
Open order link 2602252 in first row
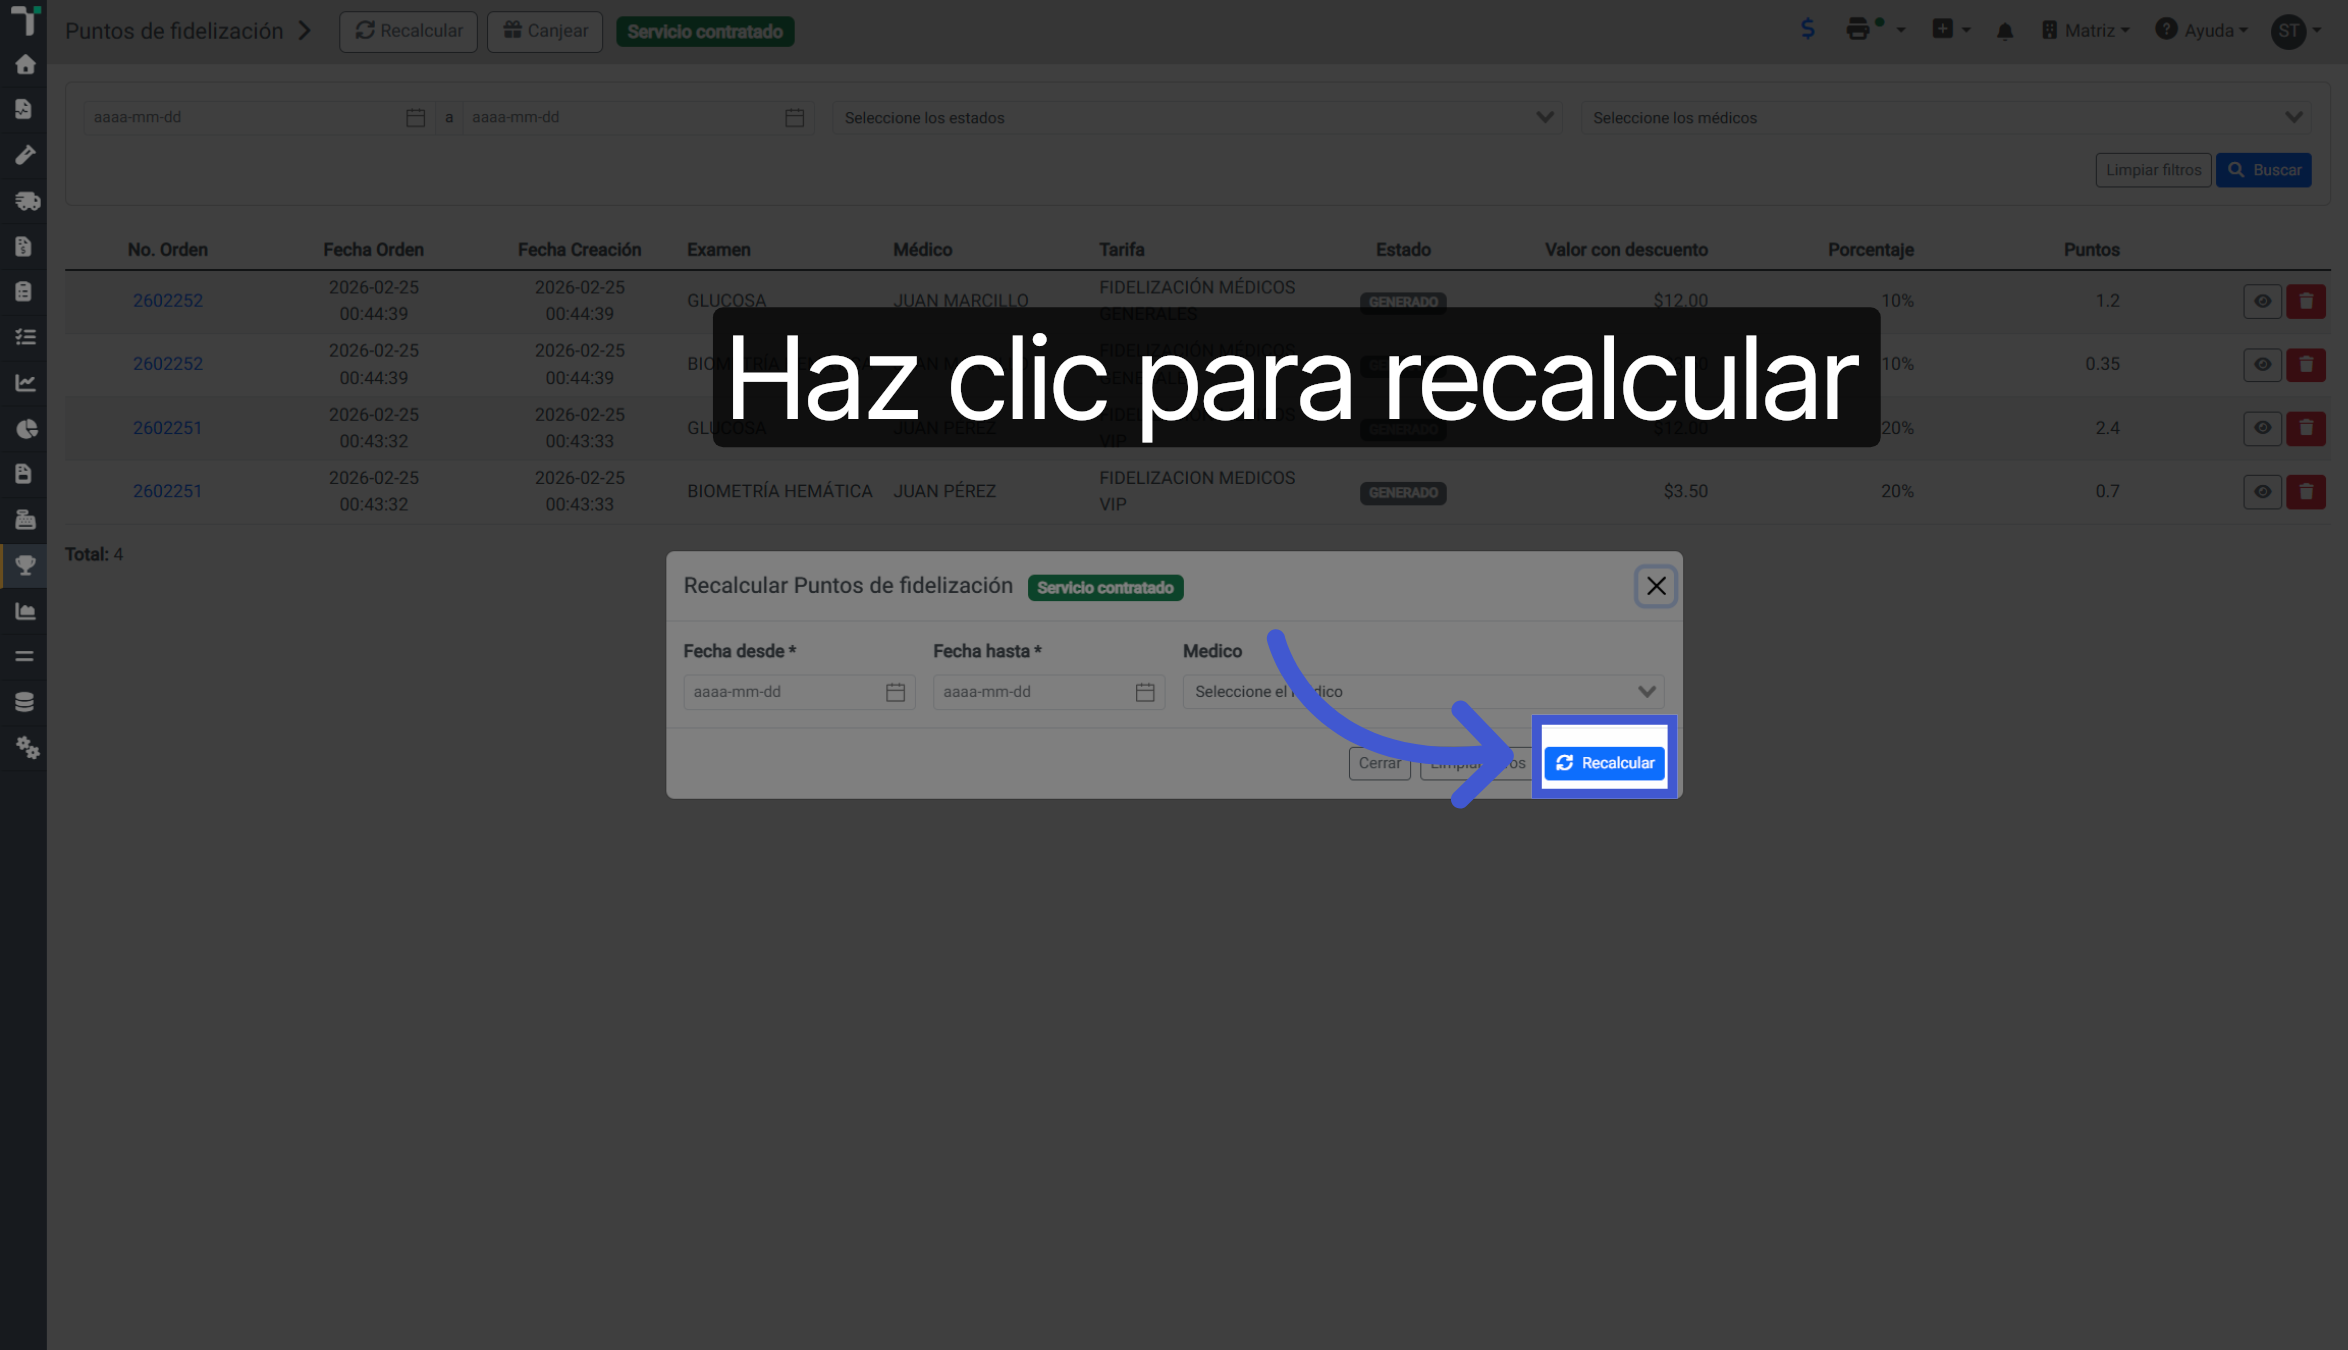point(168,301)
